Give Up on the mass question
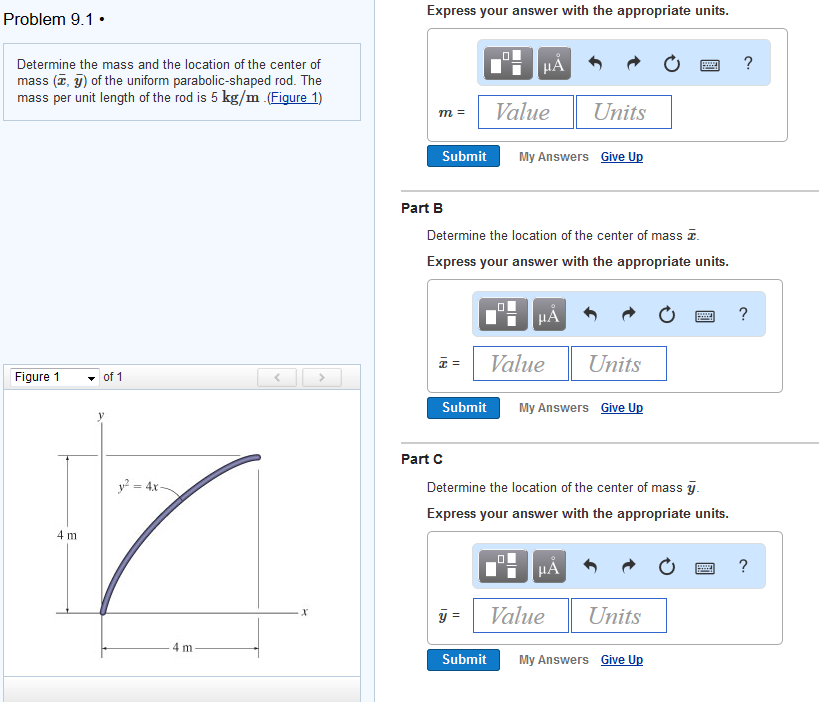This screenshot has height=702, width=819. click(x=622, y=157)
